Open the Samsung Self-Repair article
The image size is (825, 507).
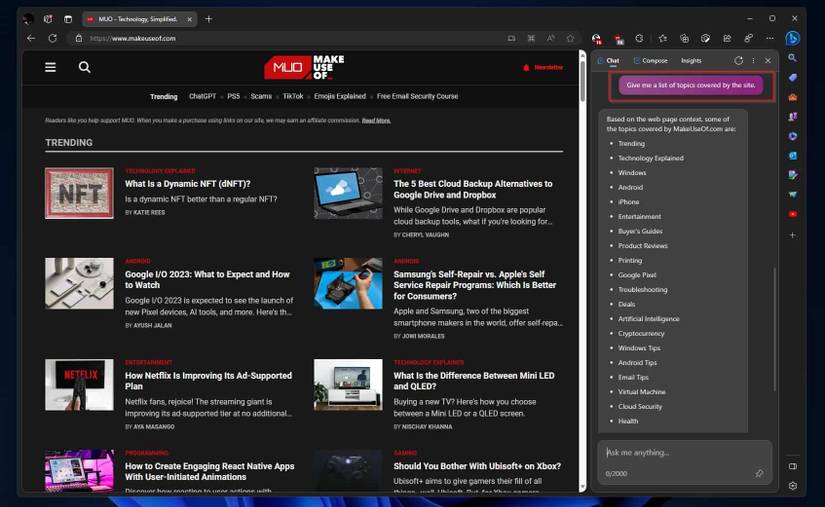pyautogui.click(x=475, y=285)
